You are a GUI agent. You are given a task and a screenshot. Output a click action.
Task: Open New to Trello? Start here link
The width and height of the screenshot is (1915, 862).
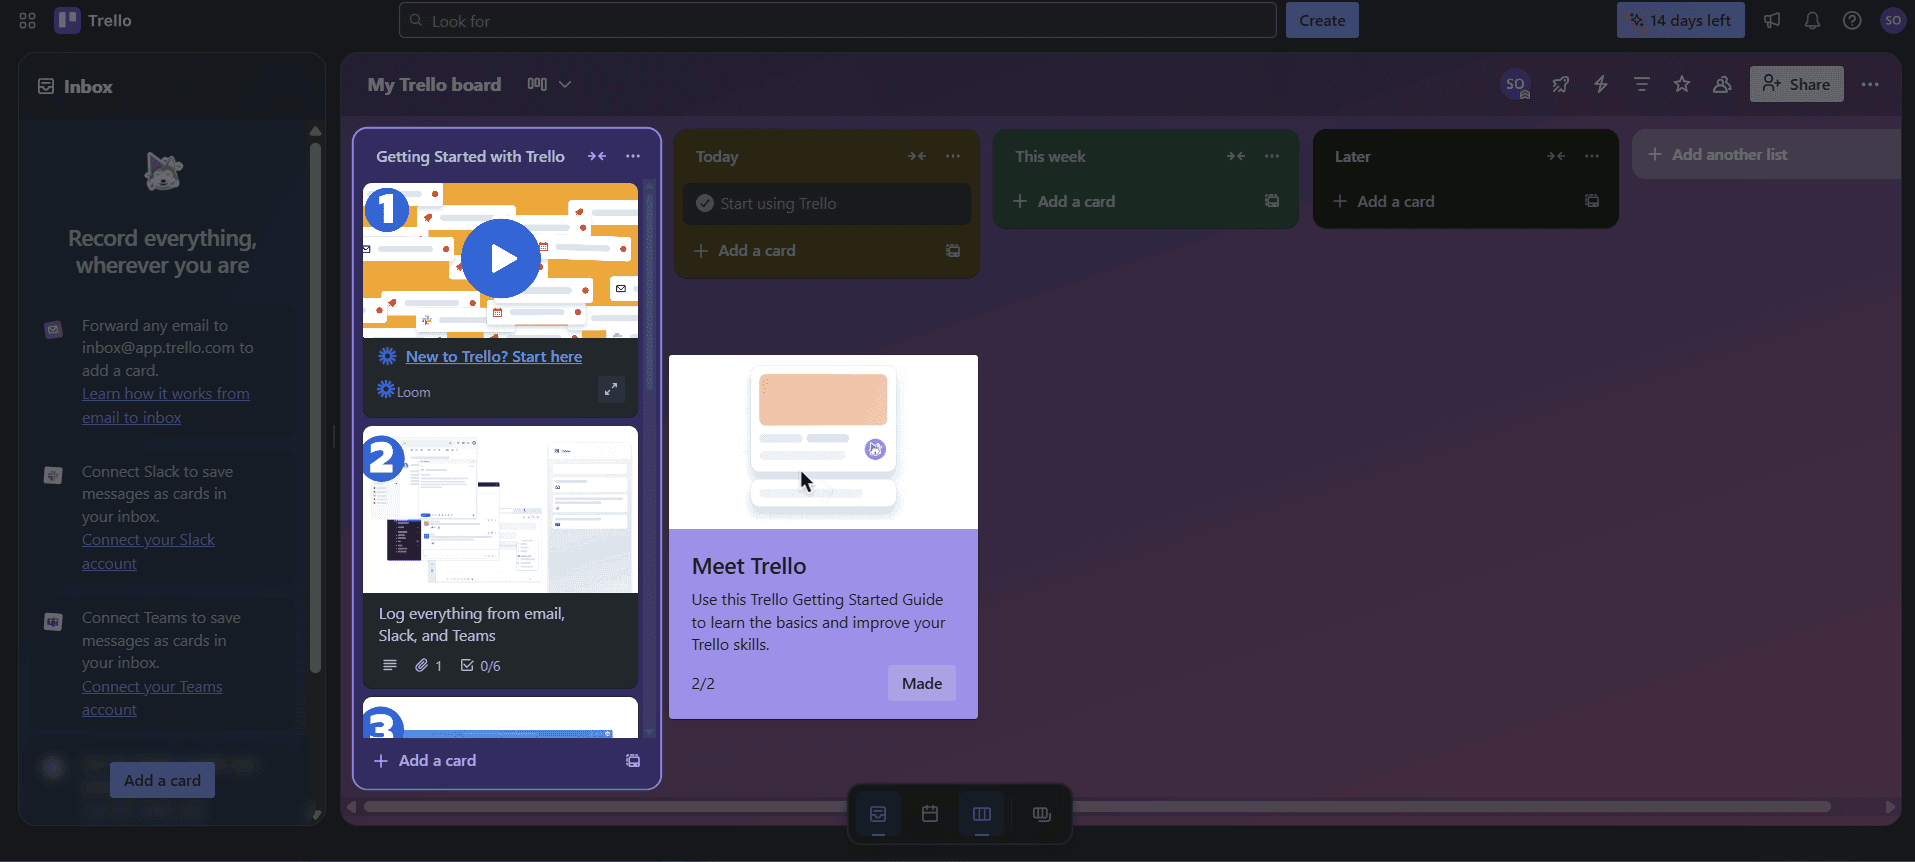pyautogui.click(x=494, y=357)
